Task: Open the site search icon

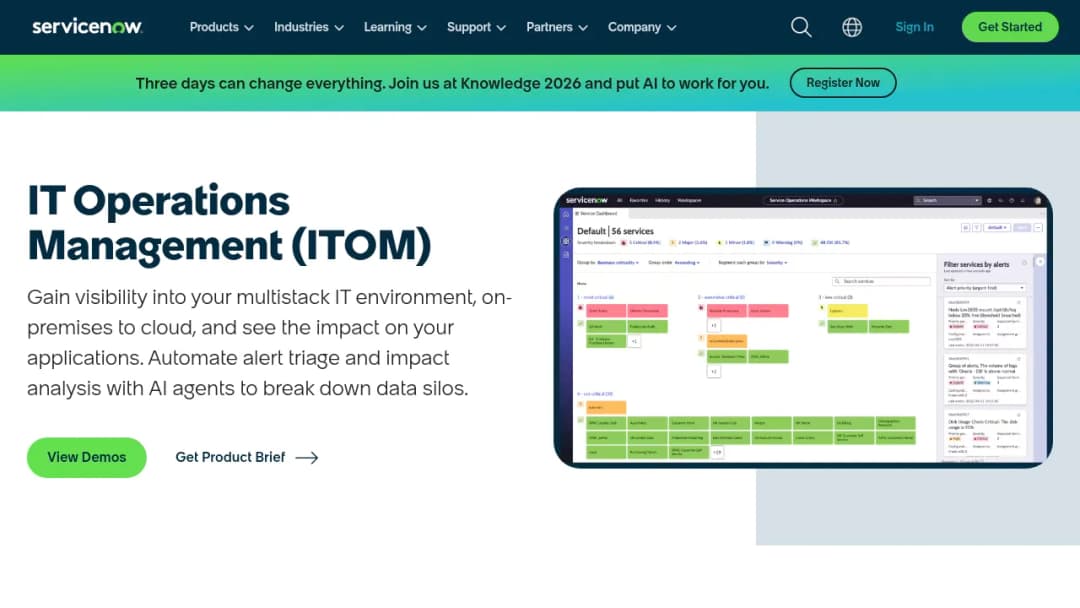Action: click(x=801, y=27)
